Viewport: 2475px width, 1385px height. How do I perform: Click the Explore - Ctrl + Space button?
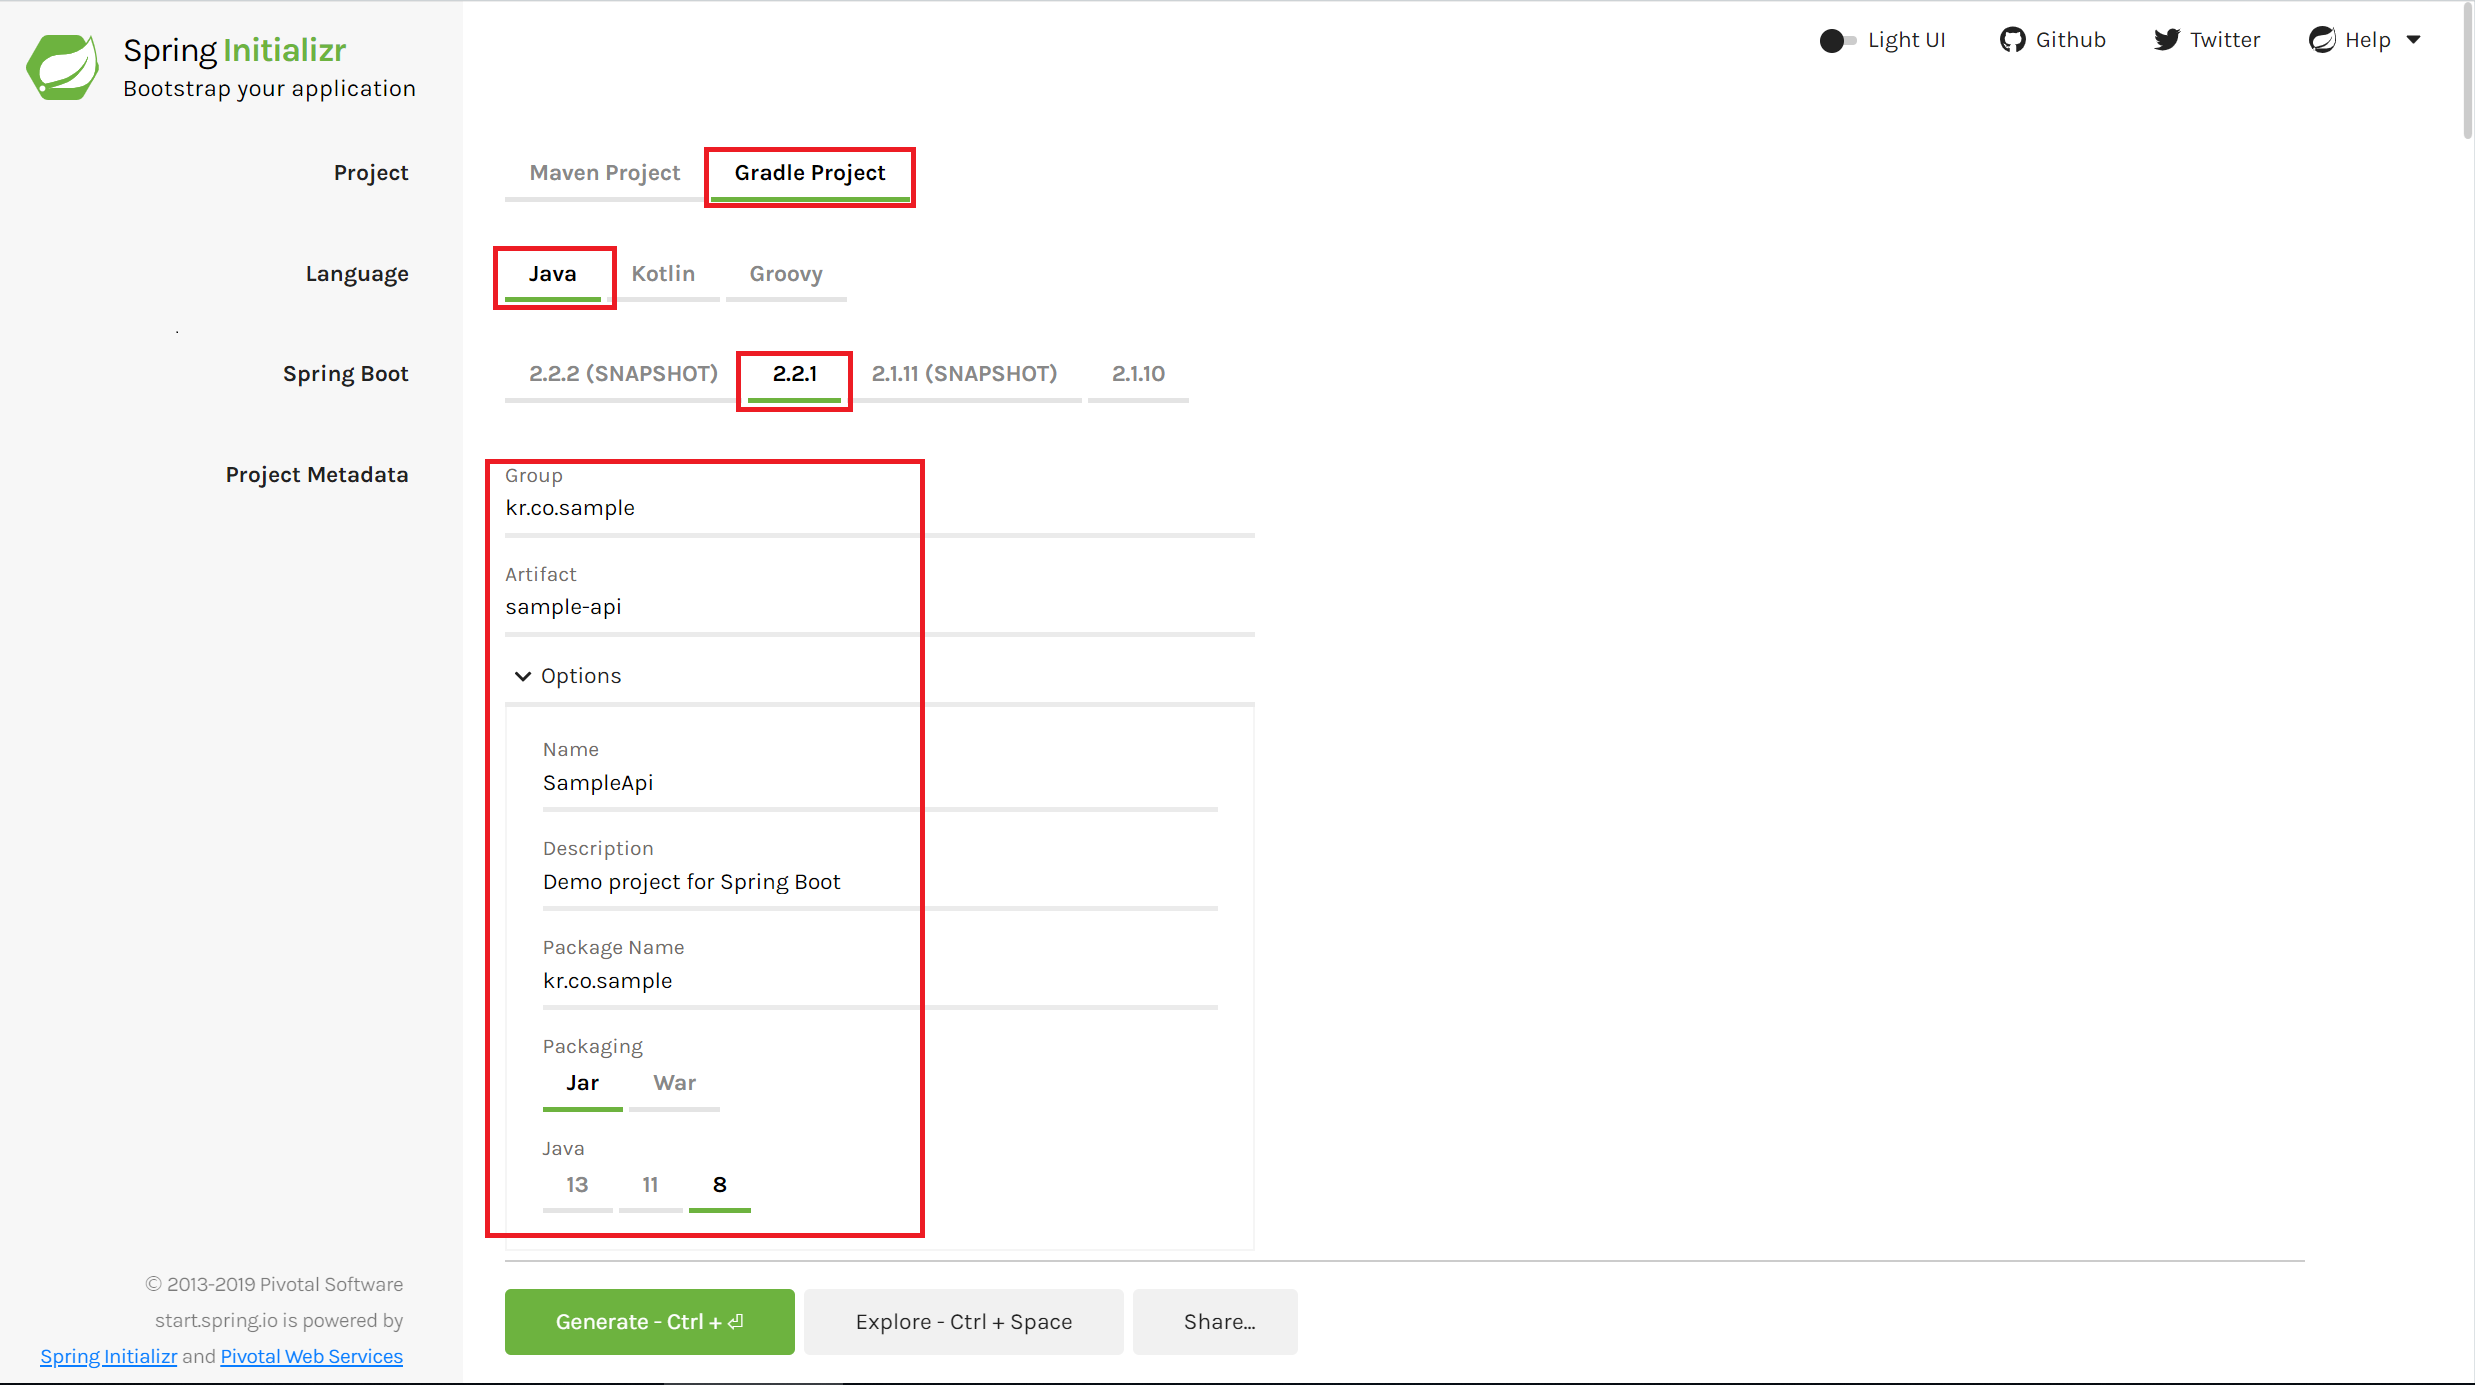click(963, 1322)
